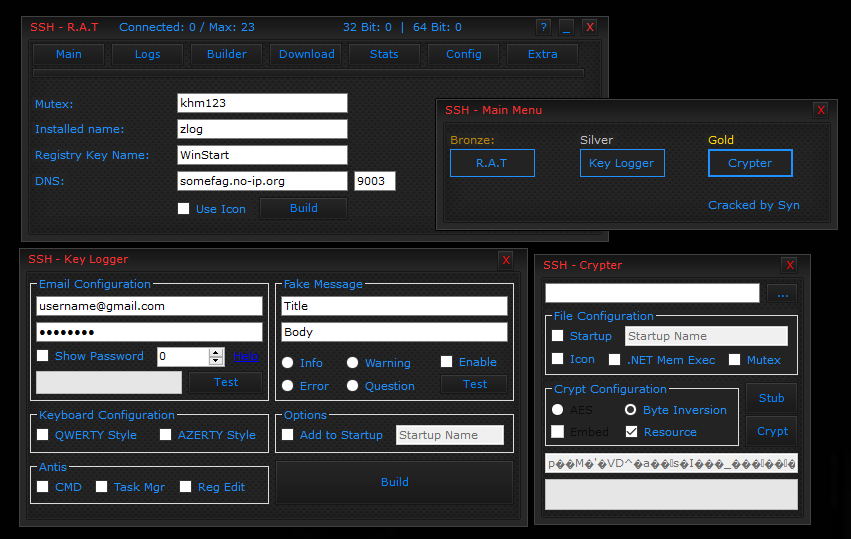
Task: Open the Logs tab
Action: pos(148,54)
